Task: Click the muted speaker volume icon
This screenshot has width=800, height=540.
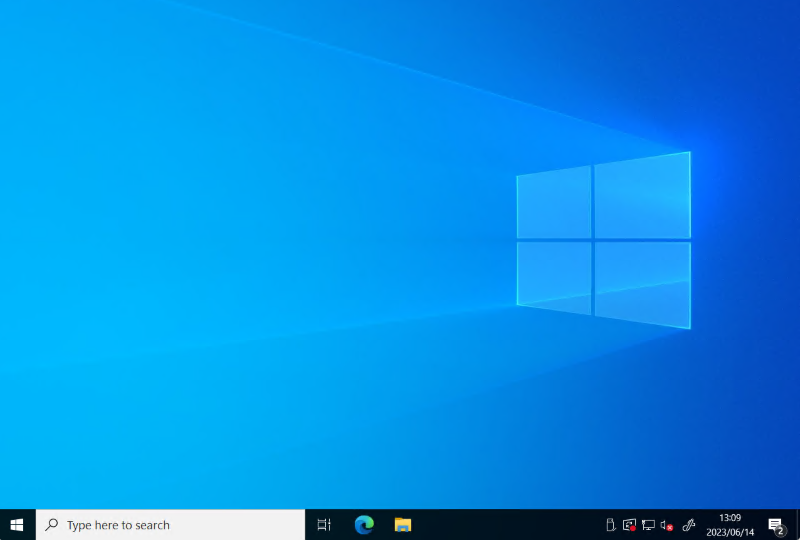Action: tap(667, 525)
